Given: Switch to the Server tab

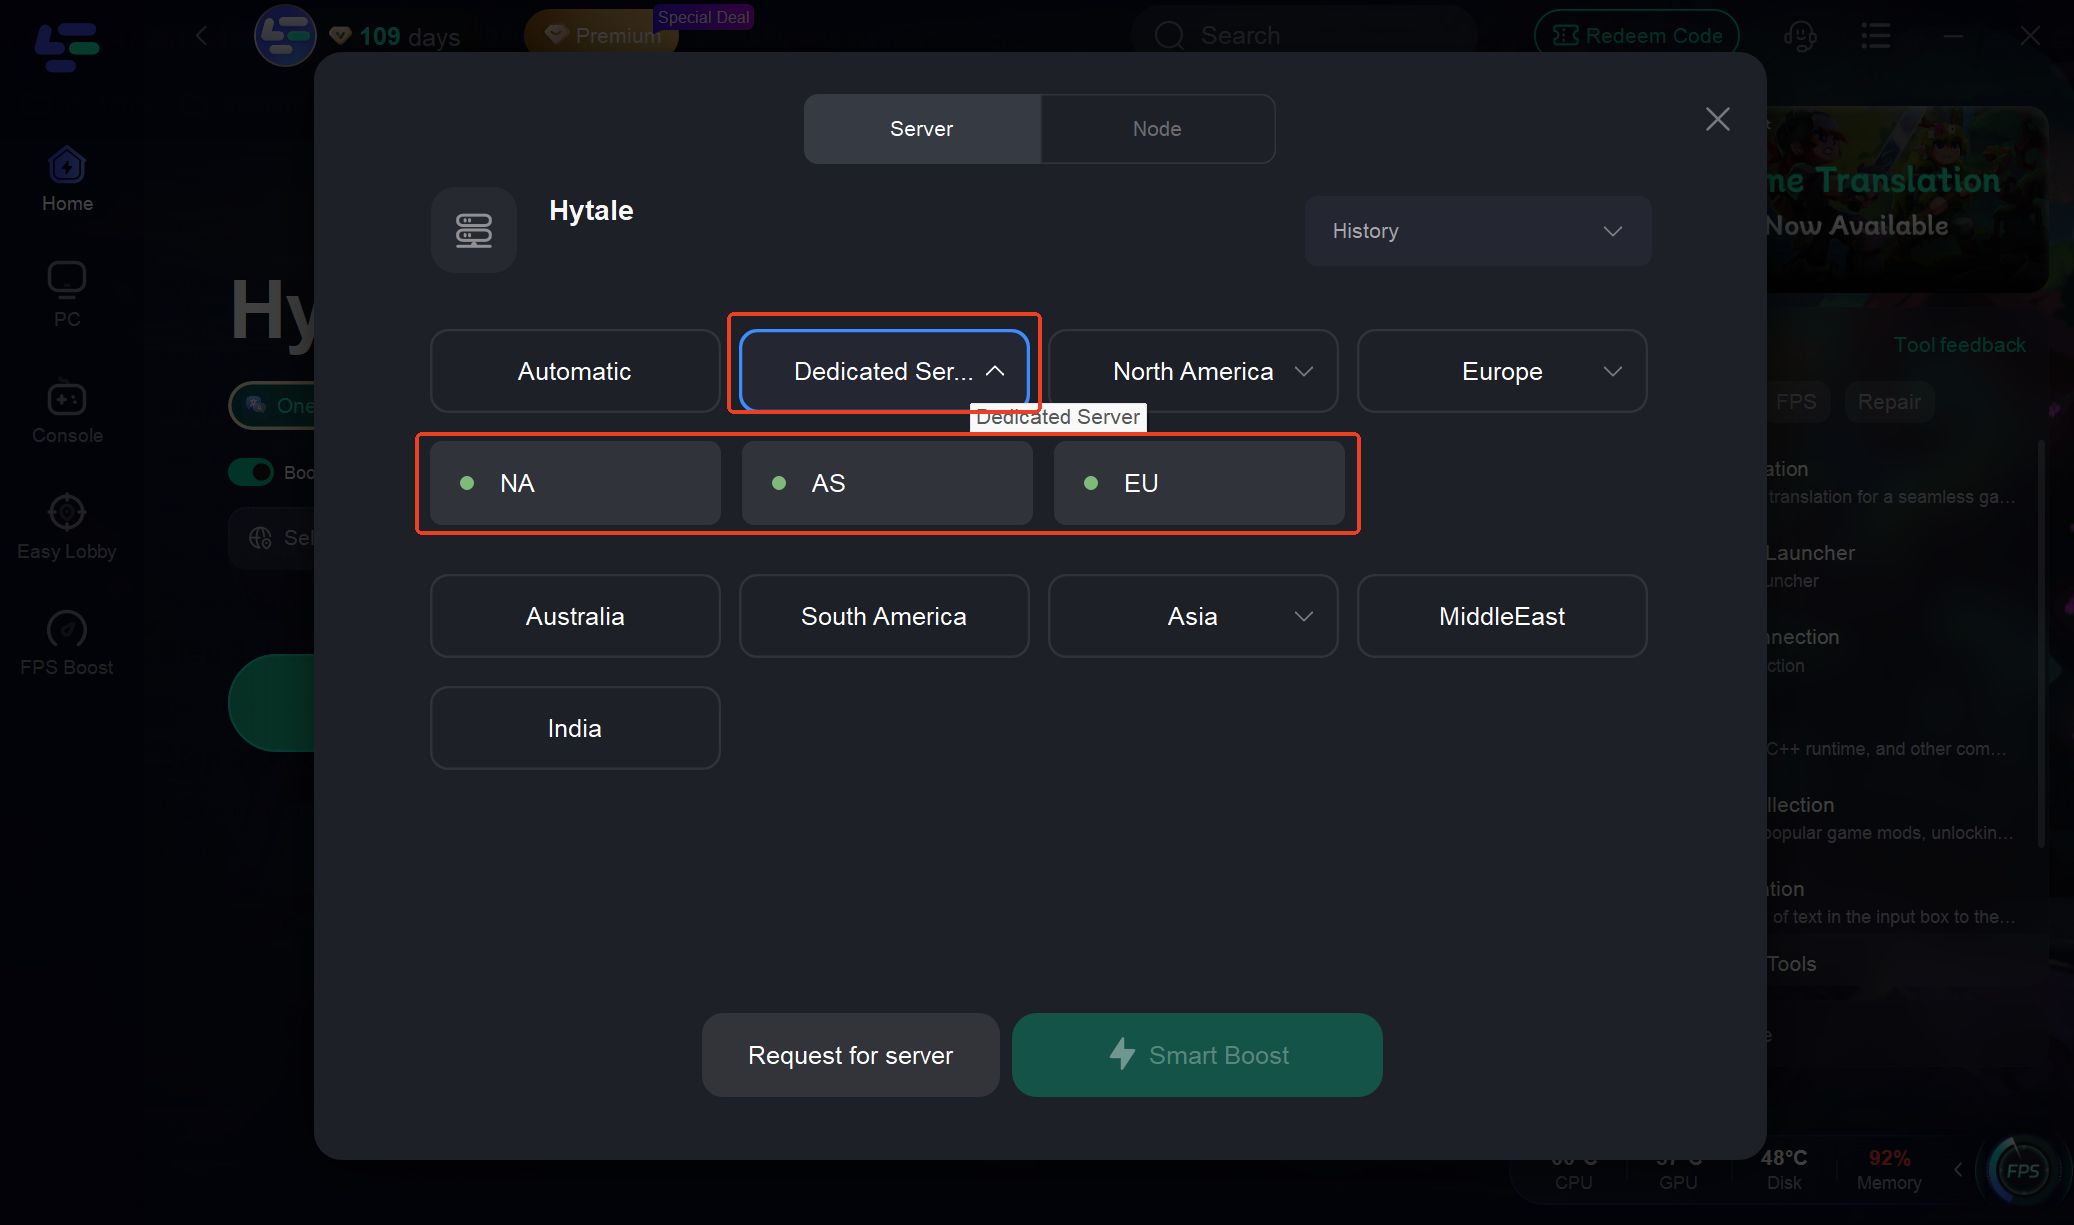Looking at the screenshot, I should pyautogui.click(x=921, y=128).
